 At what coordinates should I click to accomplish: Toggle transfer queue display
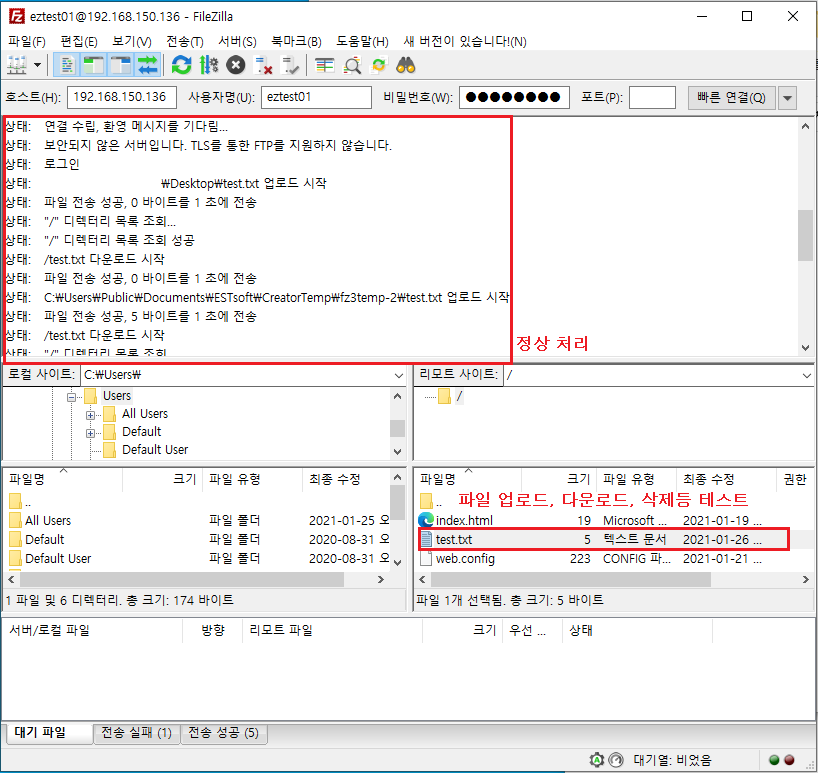(148, 66)
